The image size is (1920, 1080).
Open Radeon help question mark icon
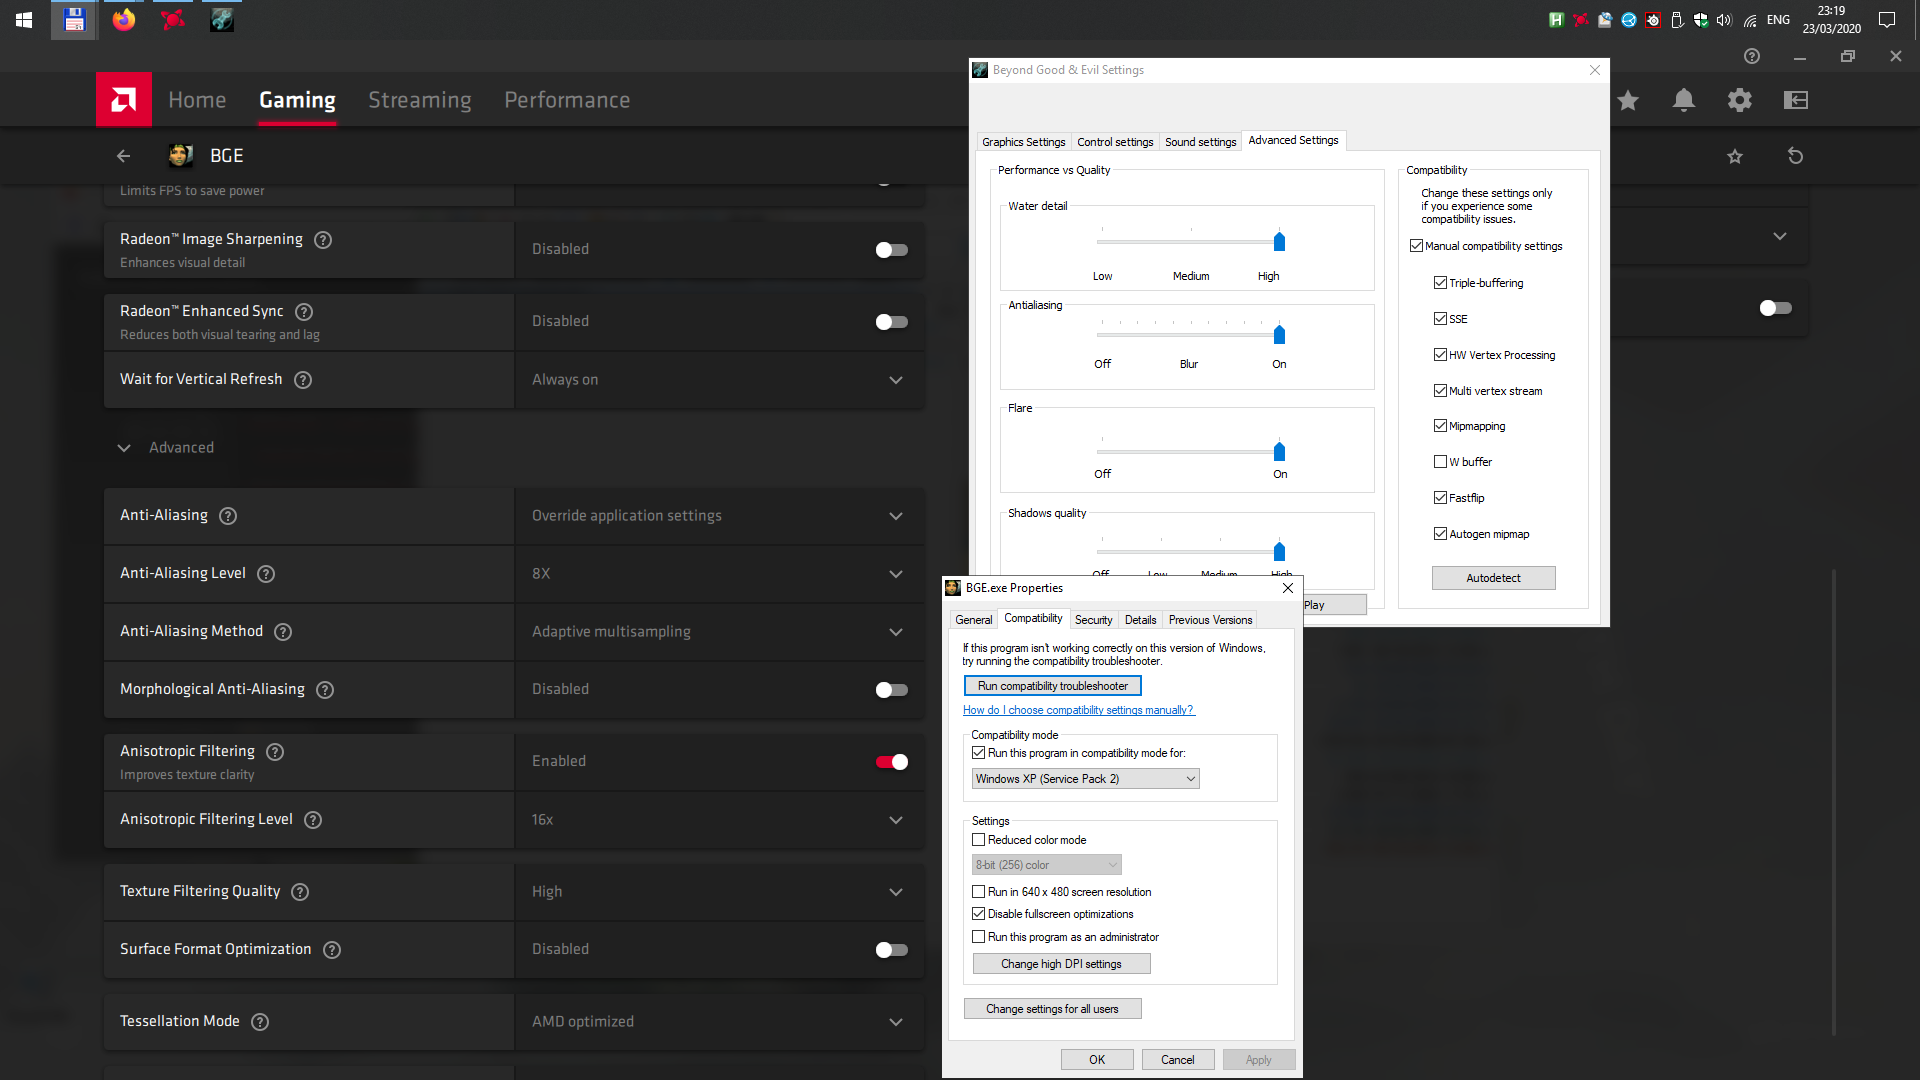pos(1752,56)
